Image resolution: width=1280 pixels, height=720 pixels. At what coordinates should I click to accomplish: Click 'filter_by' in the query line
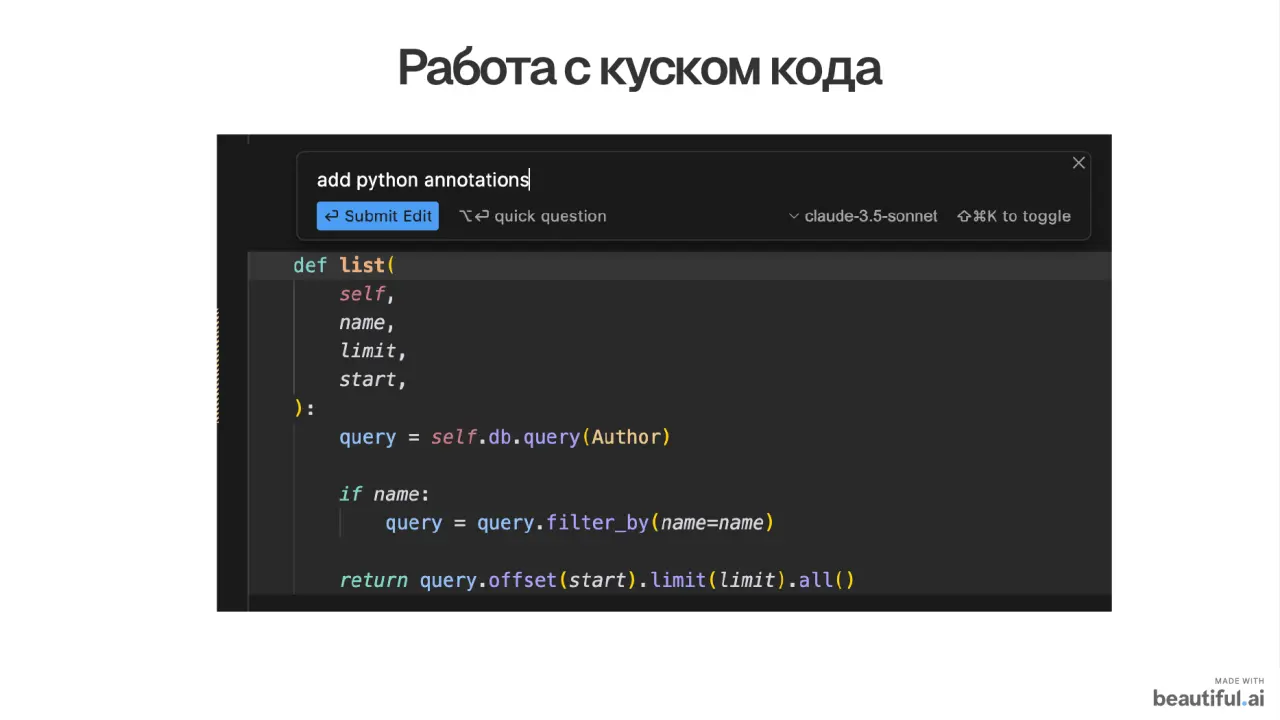(x=597, y=523)
